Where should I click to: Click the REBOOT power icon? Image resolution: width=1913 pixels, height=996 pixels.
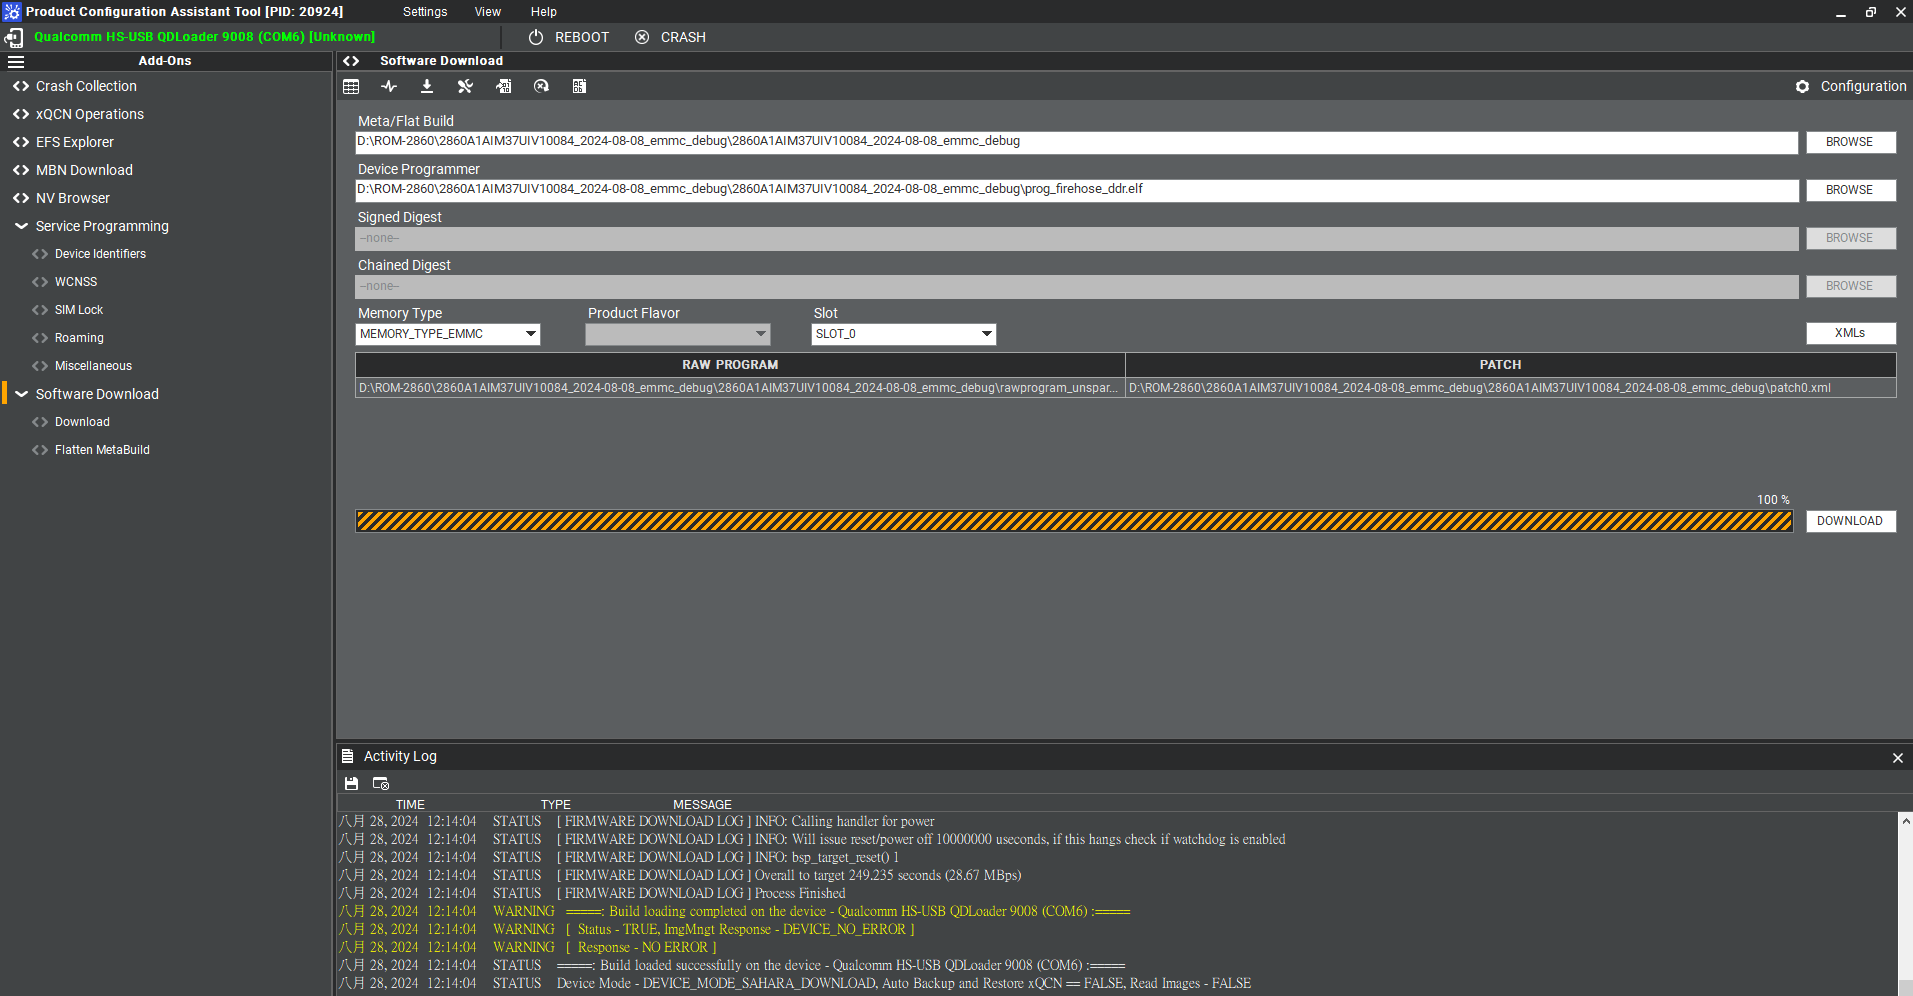click(536, 37)
